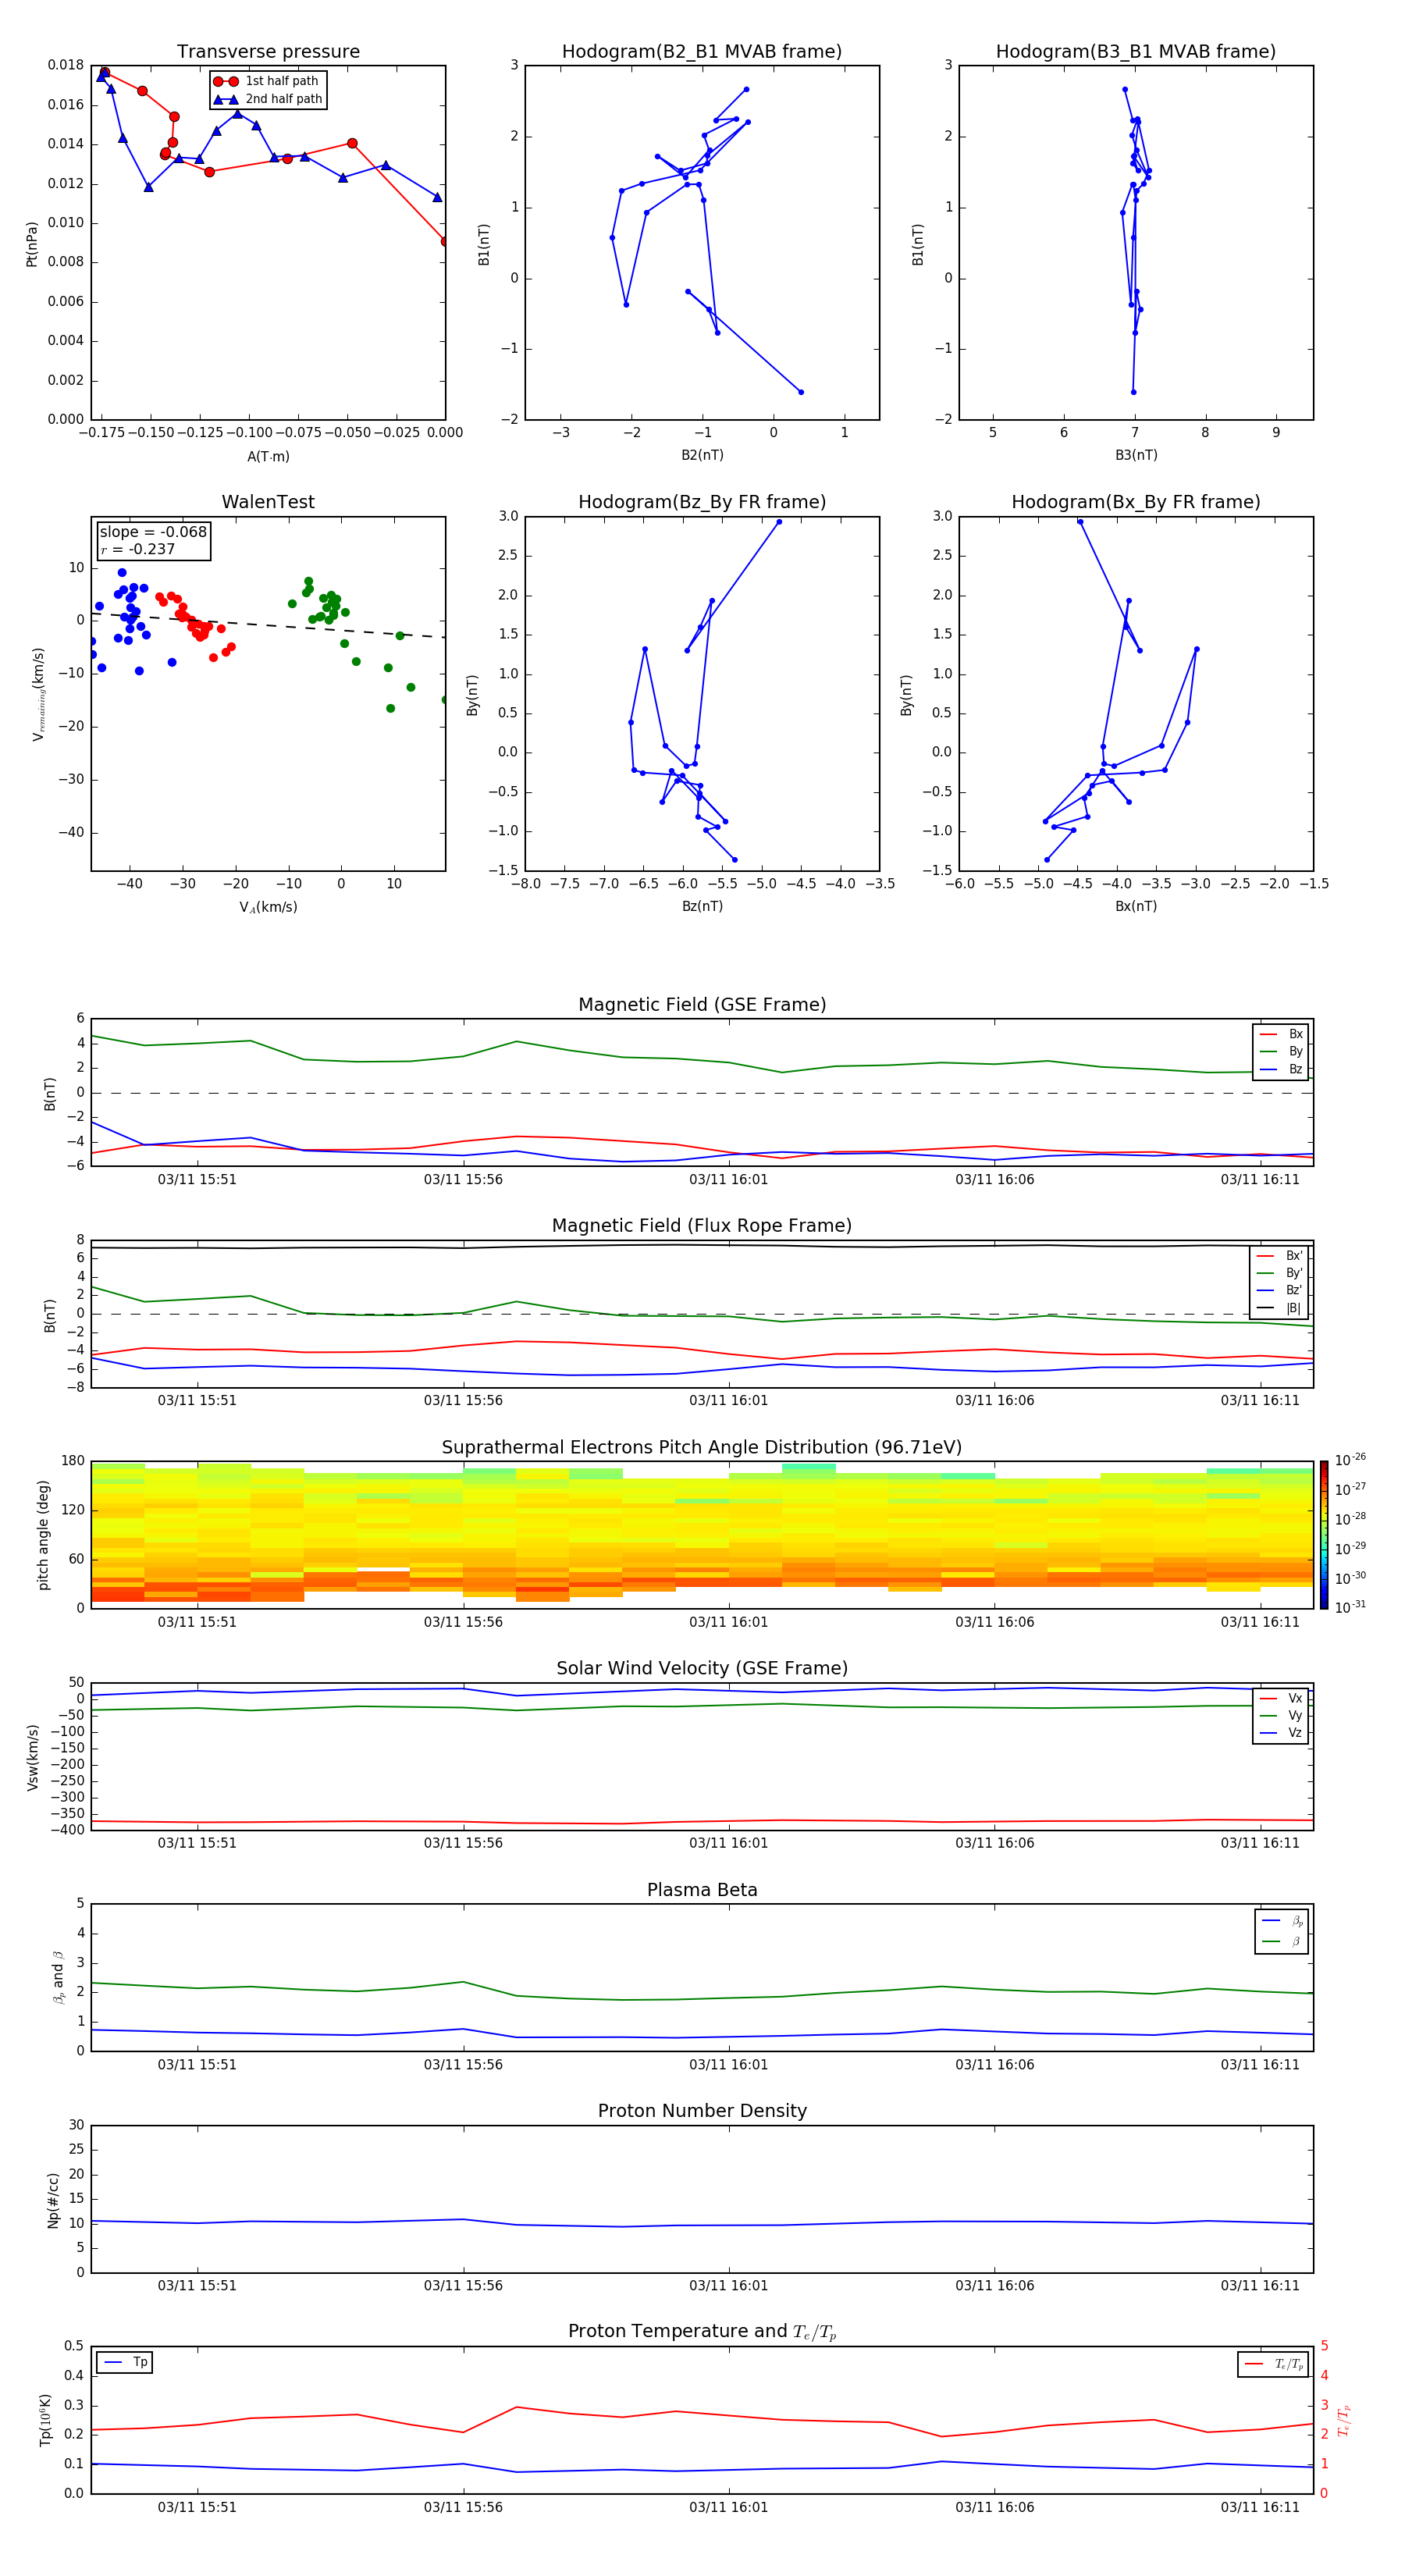This screenshot has height=2576, width=1405.
Task: Click the 'B3(nT)' x-axis label
Action: pos(1136,455)
